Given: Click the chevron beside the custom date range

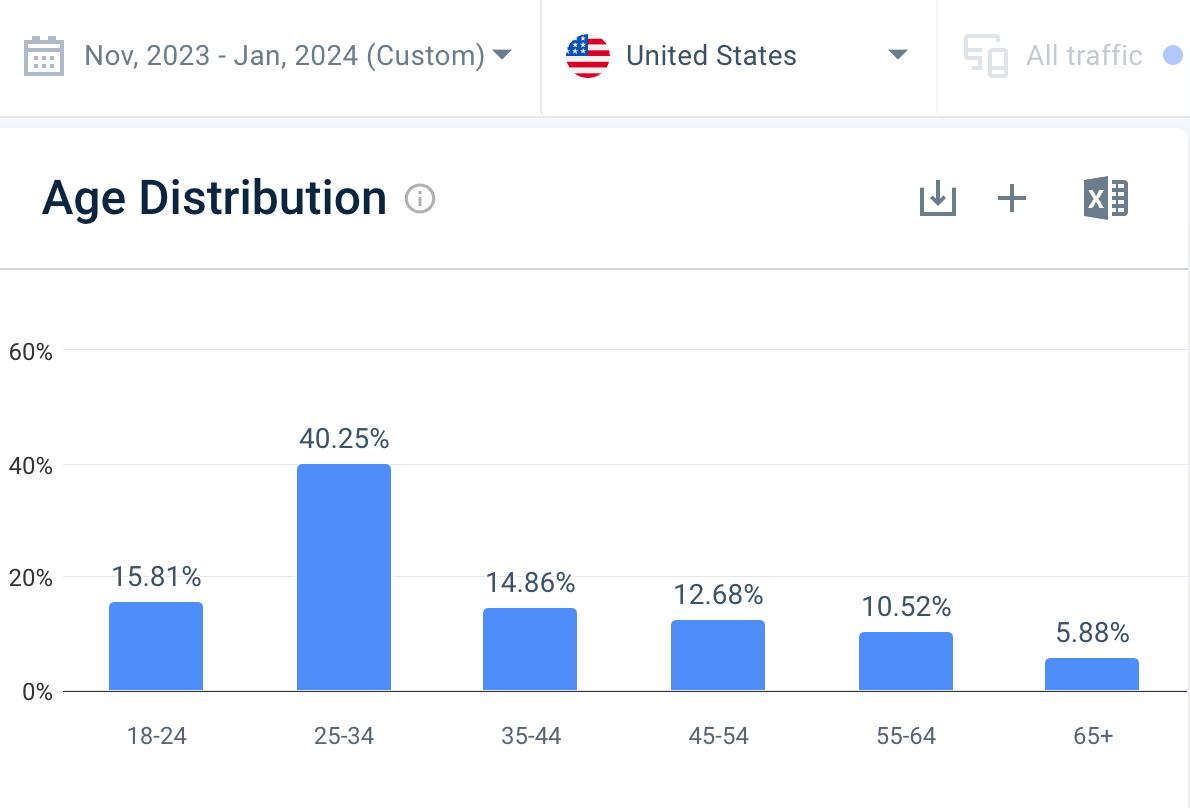Looking at the screenshot, I should 502,55.
